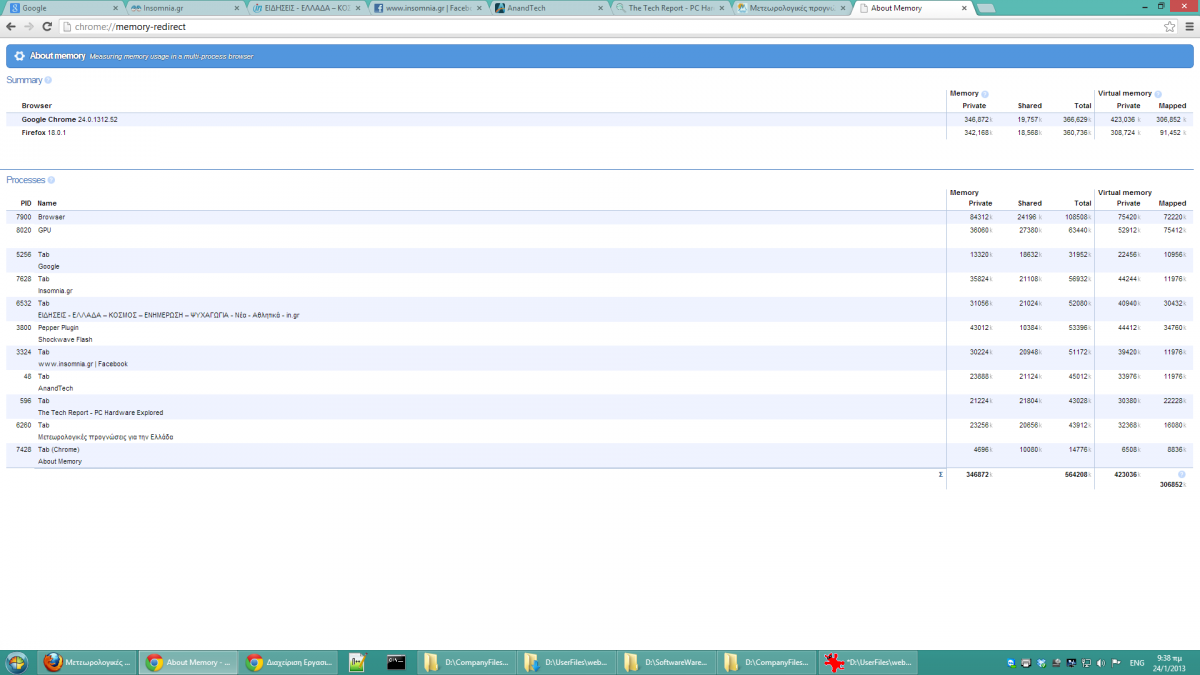Image resolution: width=1200 pixels, height=675 pixels.
Task: Click the AnandTech process row label
Action: click(55, 388)
